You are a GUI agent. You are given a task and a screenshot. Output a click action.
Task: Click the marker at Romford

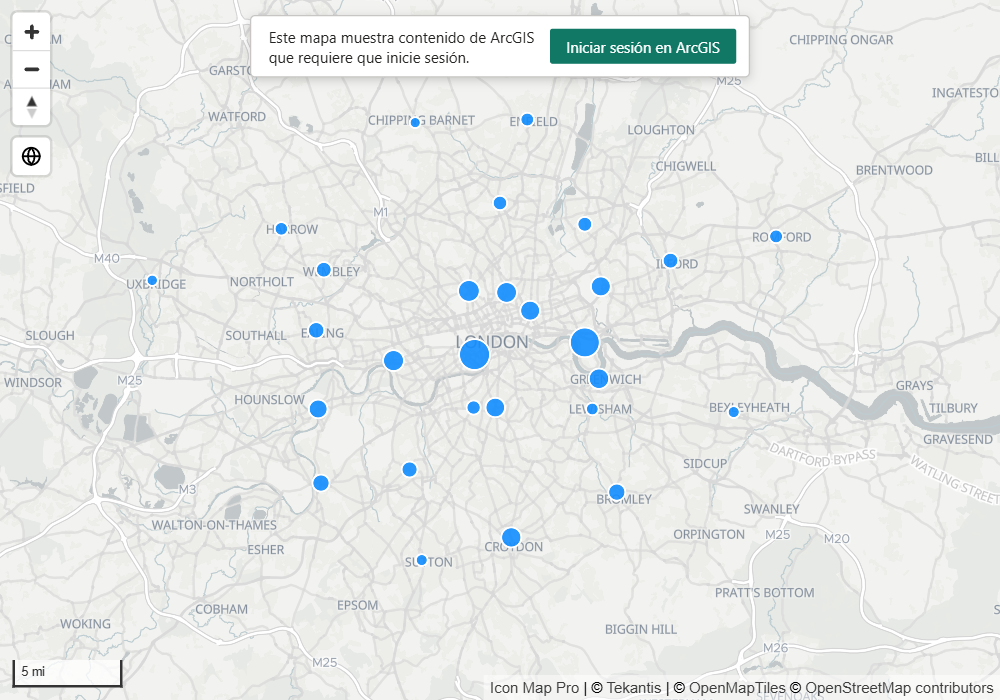776,237
